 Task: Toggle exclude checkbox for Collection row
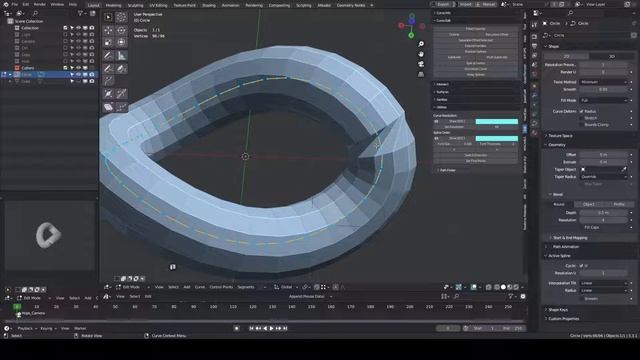point(65,28)
